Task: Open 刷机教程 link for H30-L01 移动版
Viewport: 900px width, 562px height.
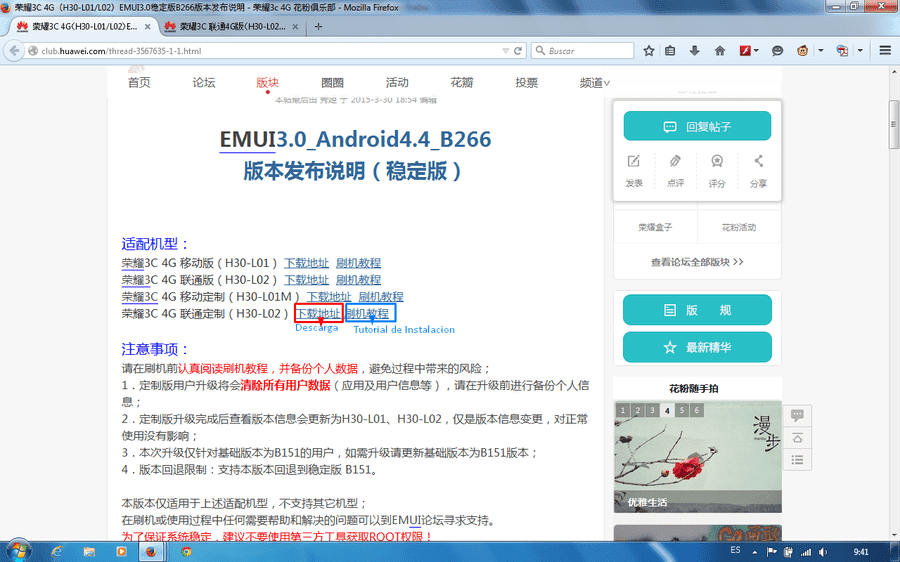Action: click(x=359, y=263)
